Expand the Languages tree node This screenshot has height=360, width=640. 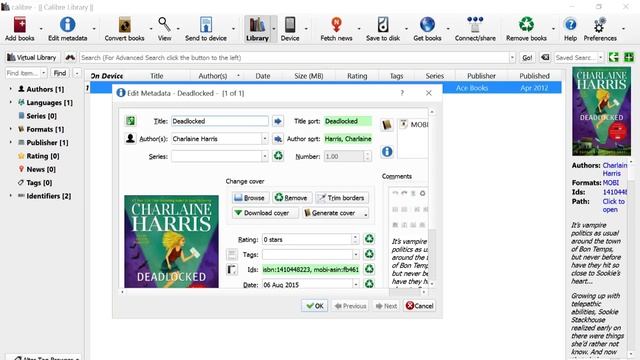pos(11,102)
